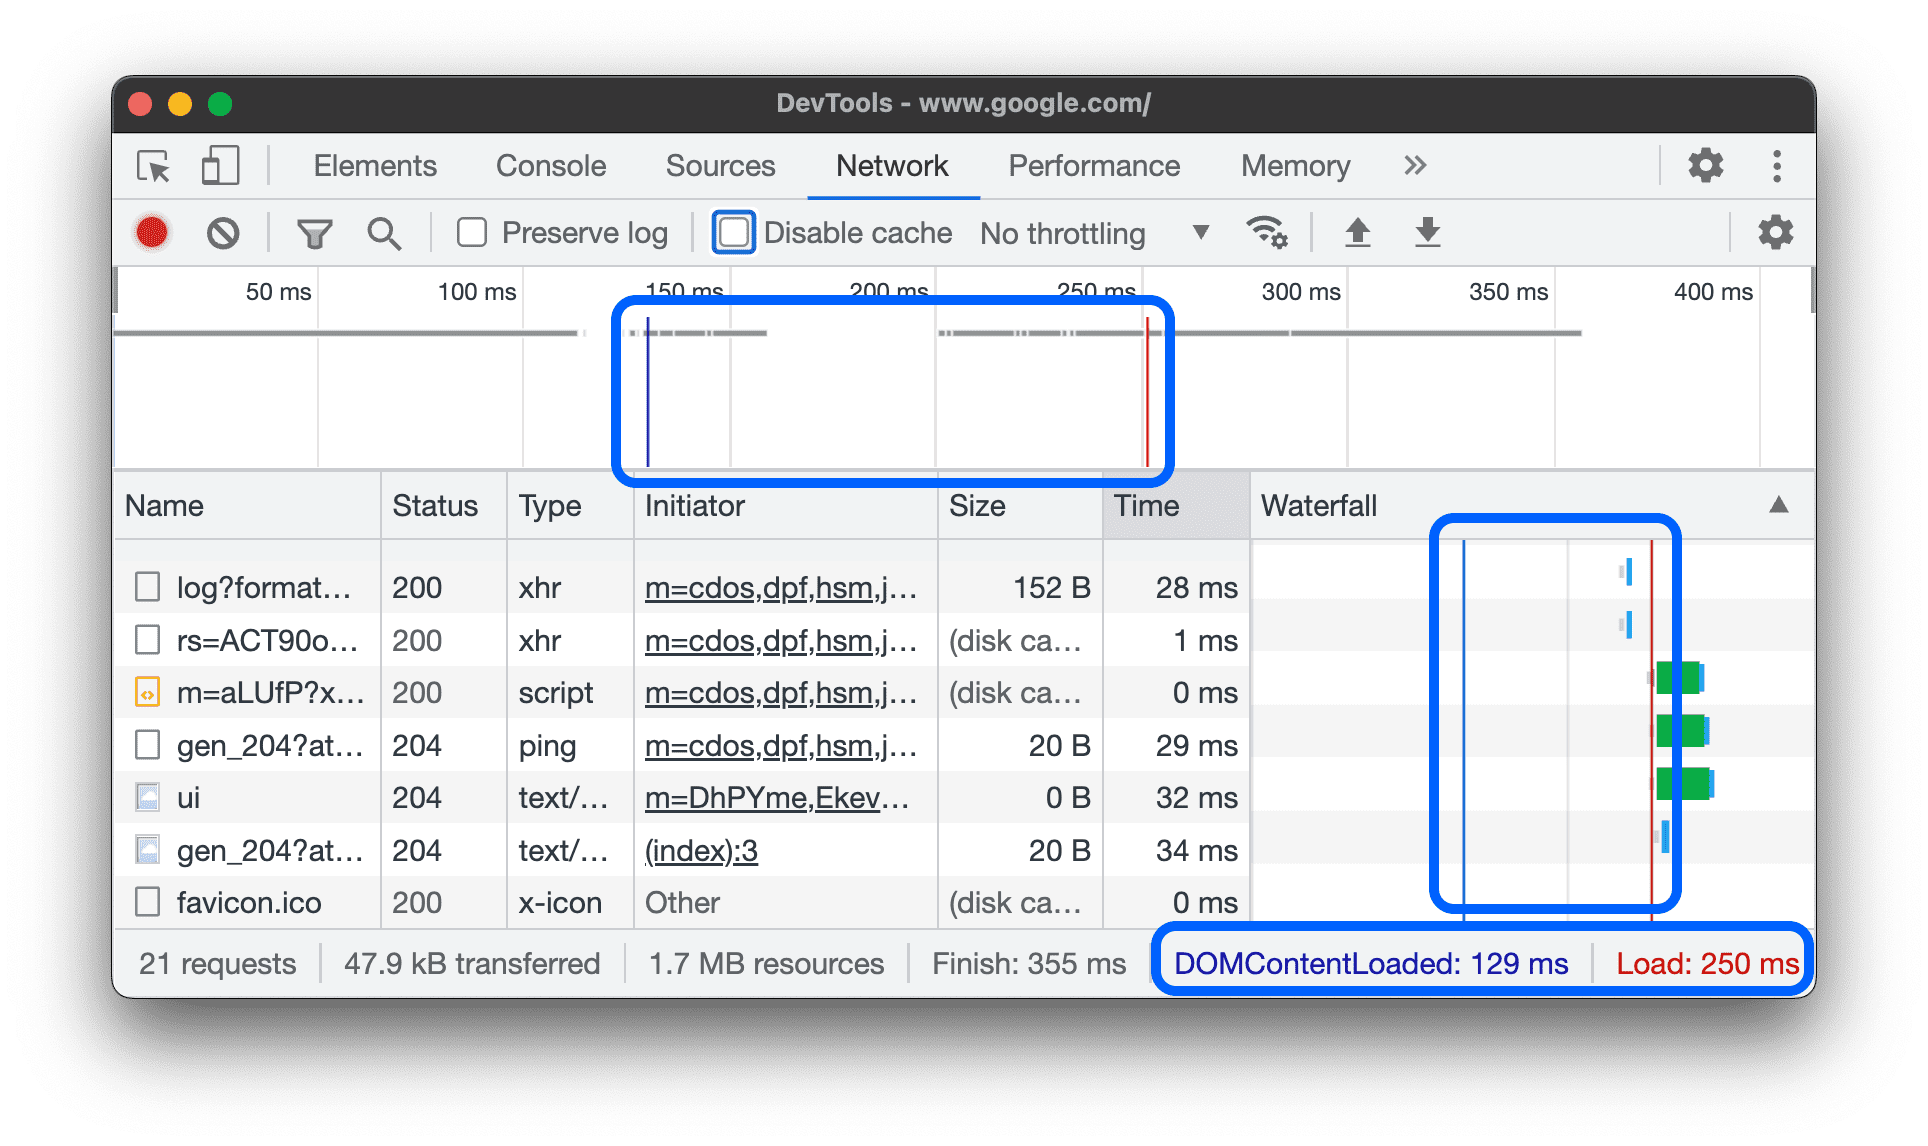Viewport: 1928px width, 1146px height.
Task: Click the DevTools customize settings gear
Action: (x=1704, y=166)
